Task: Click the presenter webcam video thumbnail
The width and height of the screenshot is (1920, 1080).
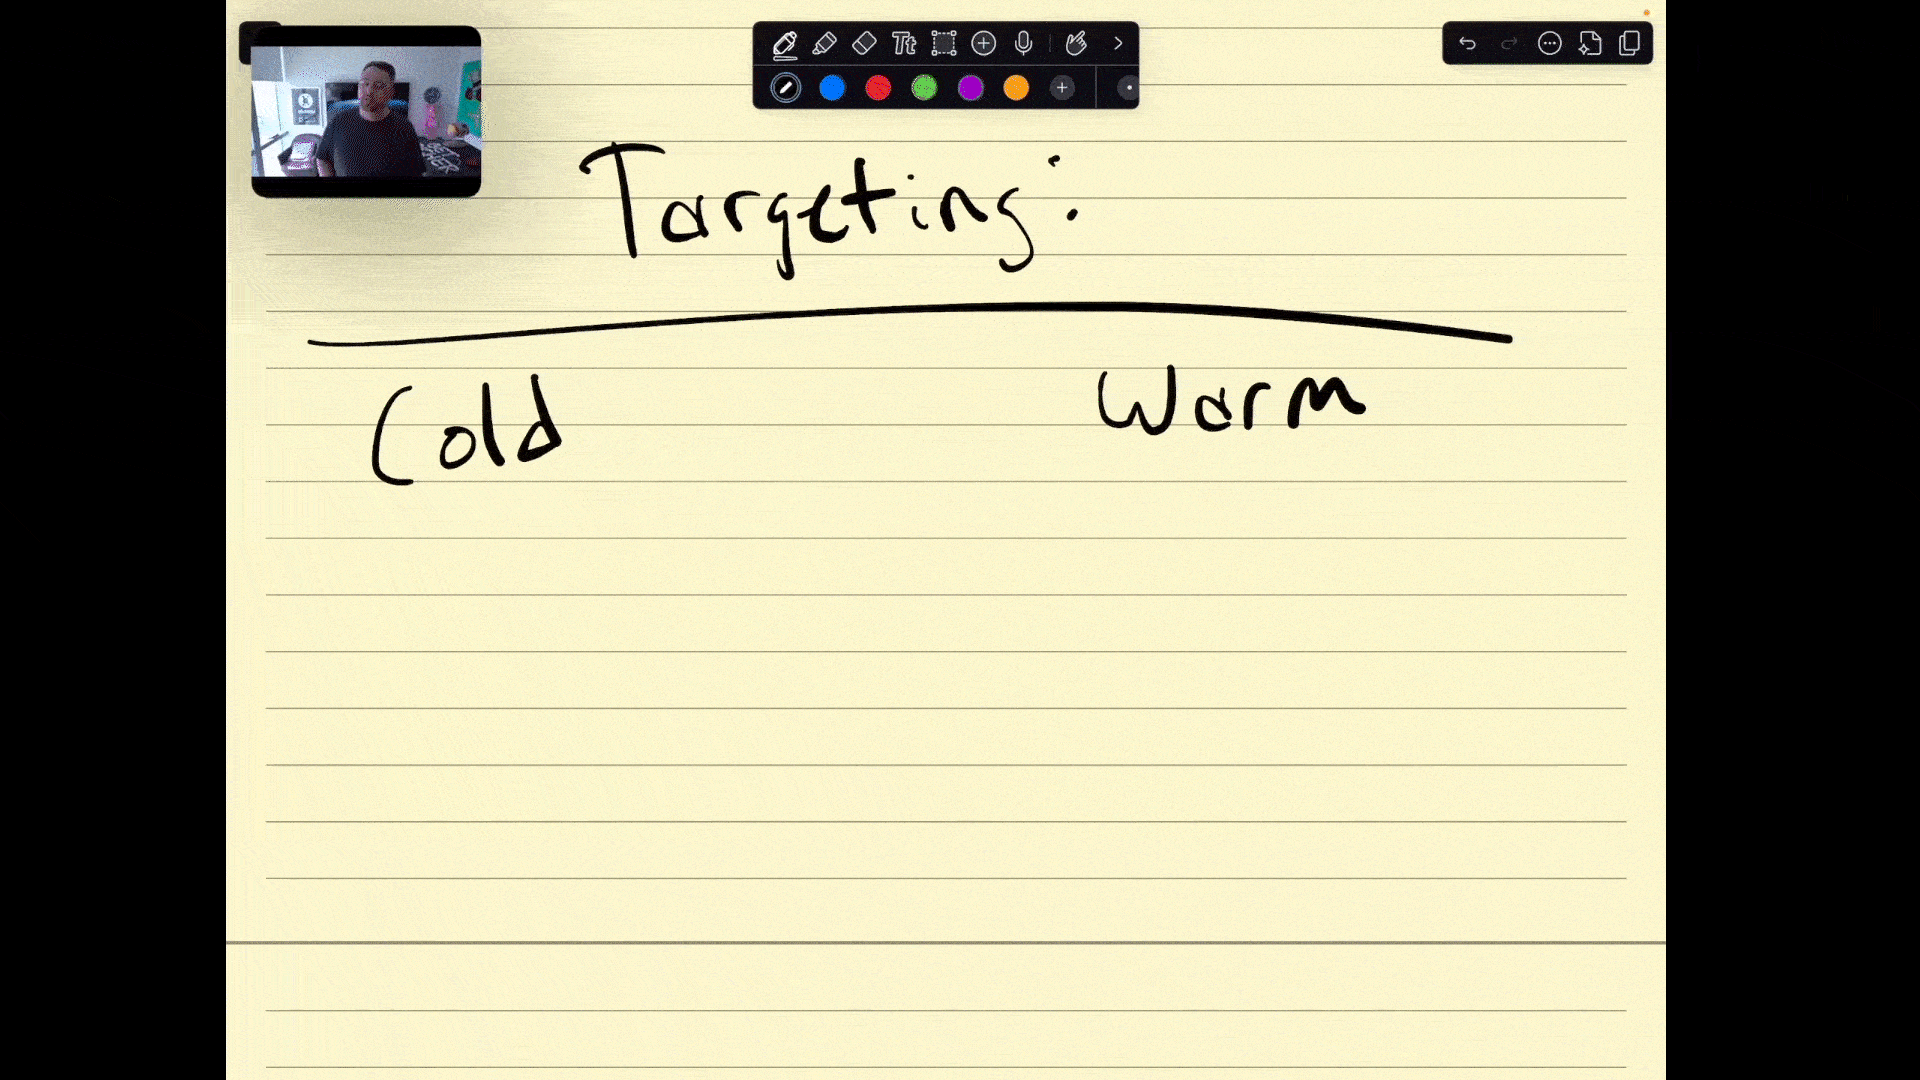Action: pyautogui.click(x=366, y=111)
